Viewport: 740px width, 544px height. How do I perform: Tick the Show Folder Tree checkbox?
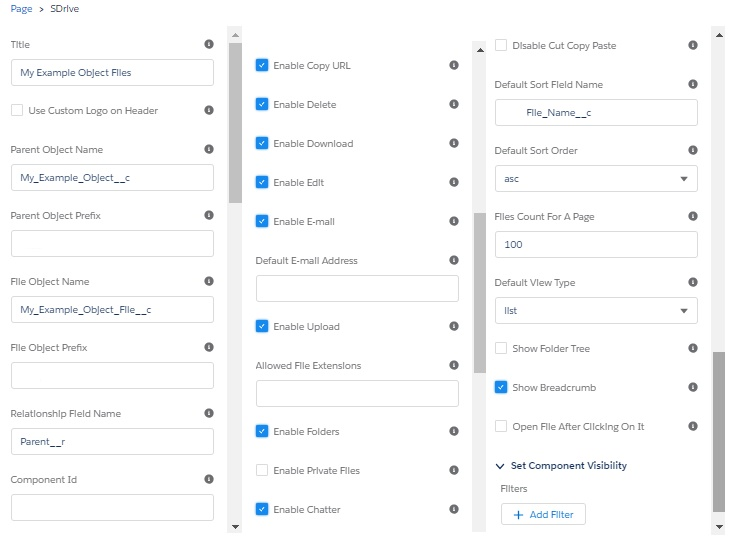tap(501, 348)
